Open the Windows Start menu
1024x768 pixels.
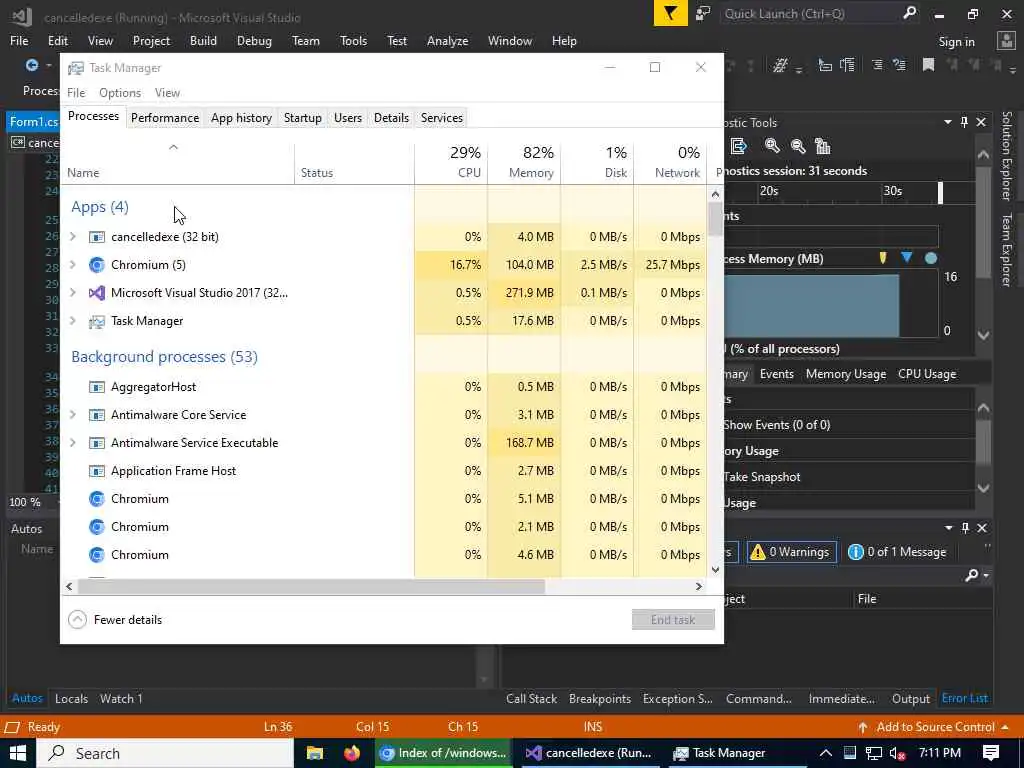pos(18,753)
